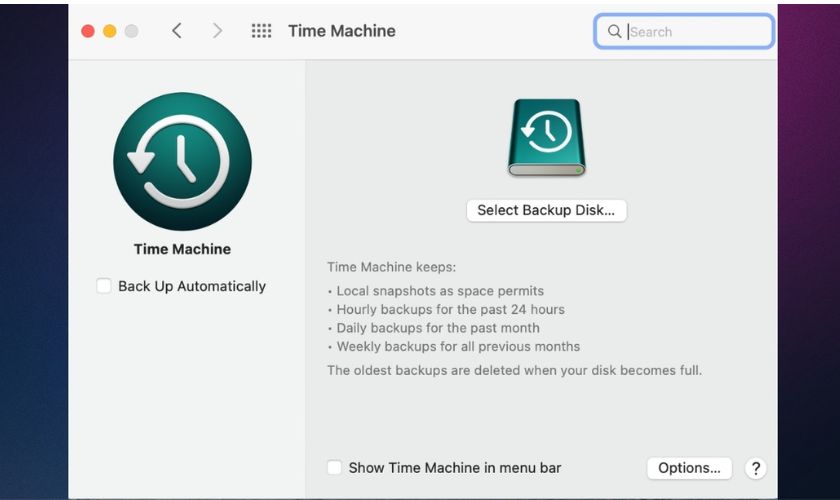
Task: Click 'Local snapshots as space permits' line
Action: click(x=440, y=291)
